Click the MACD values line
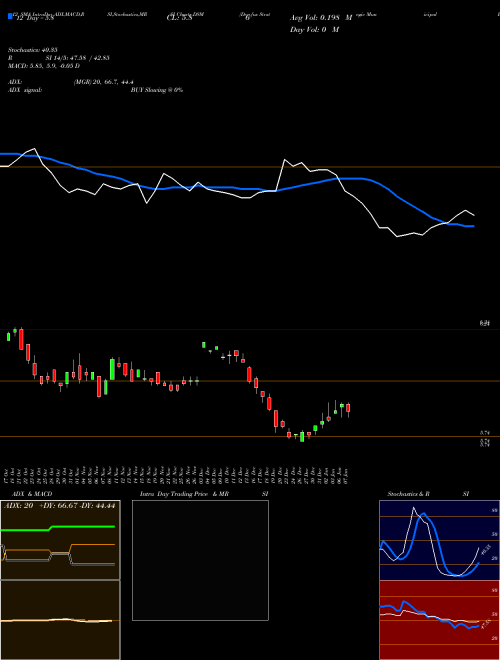Viewport: 500px width, 660px height. click(x=44, y=66)
